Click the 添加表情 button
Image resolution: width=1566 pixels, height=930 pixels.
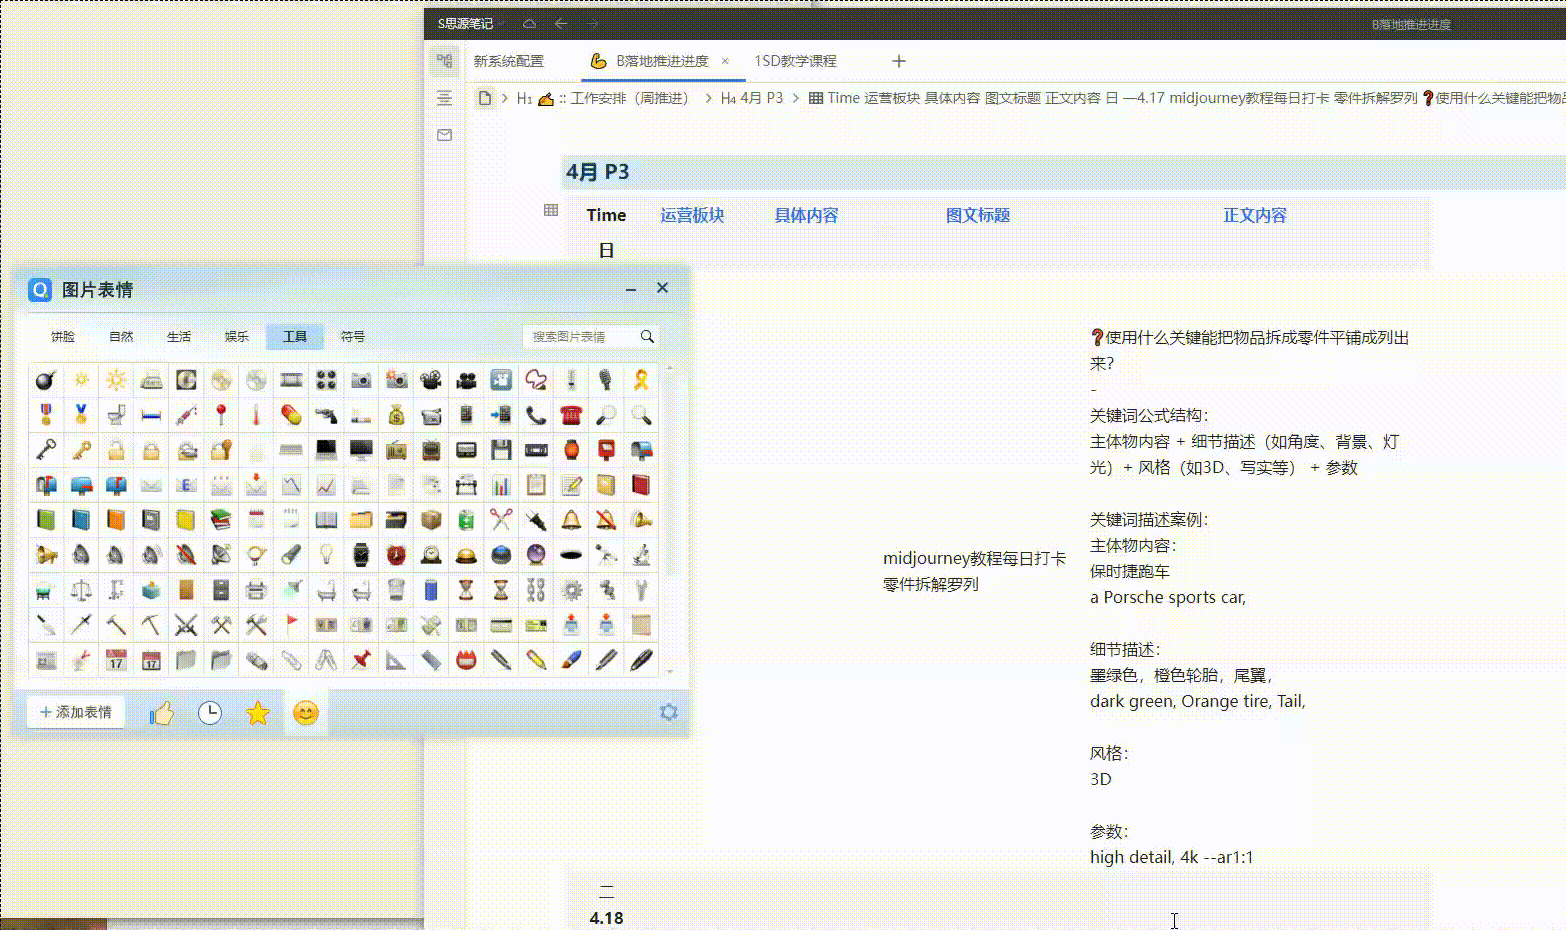[x=75, y=712]
